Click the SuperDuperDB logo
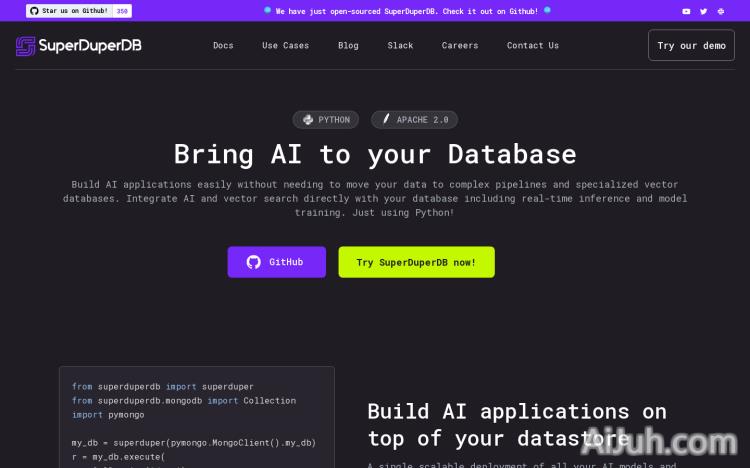Image resolution: width=750 pixels, height=468 pixels. pos(79,46)
